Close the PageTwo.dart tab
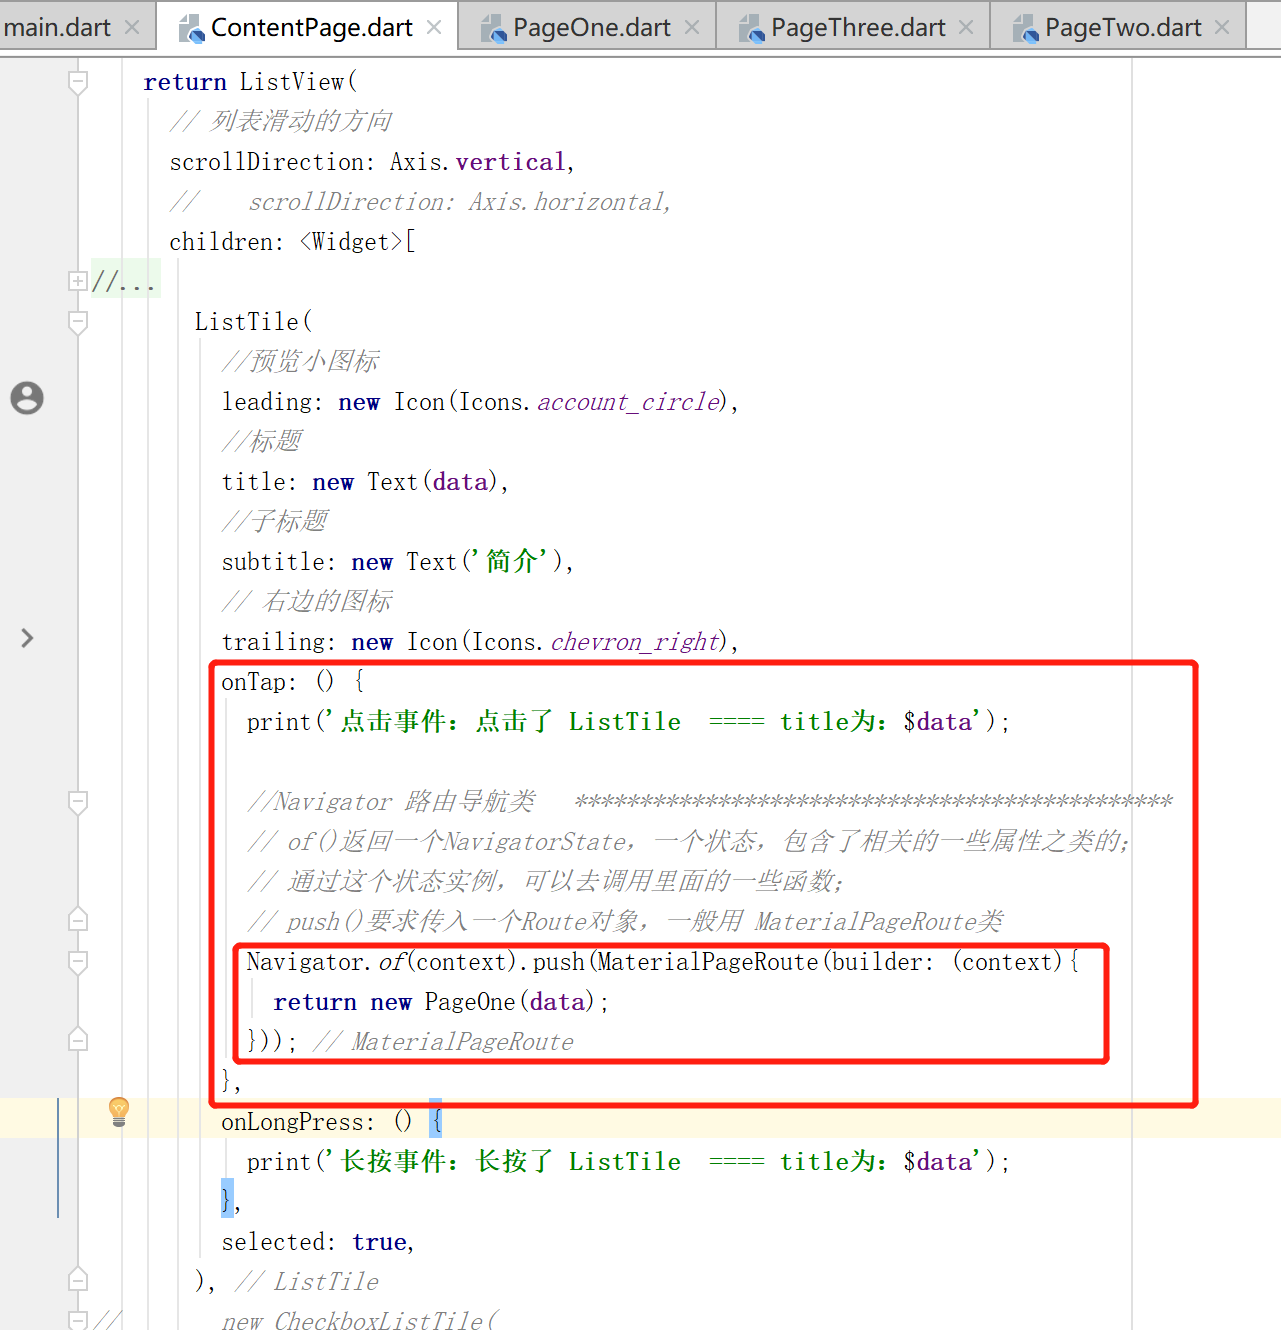The image size is (1281, 1330). pyautogui.click(x=1222, y=28)
